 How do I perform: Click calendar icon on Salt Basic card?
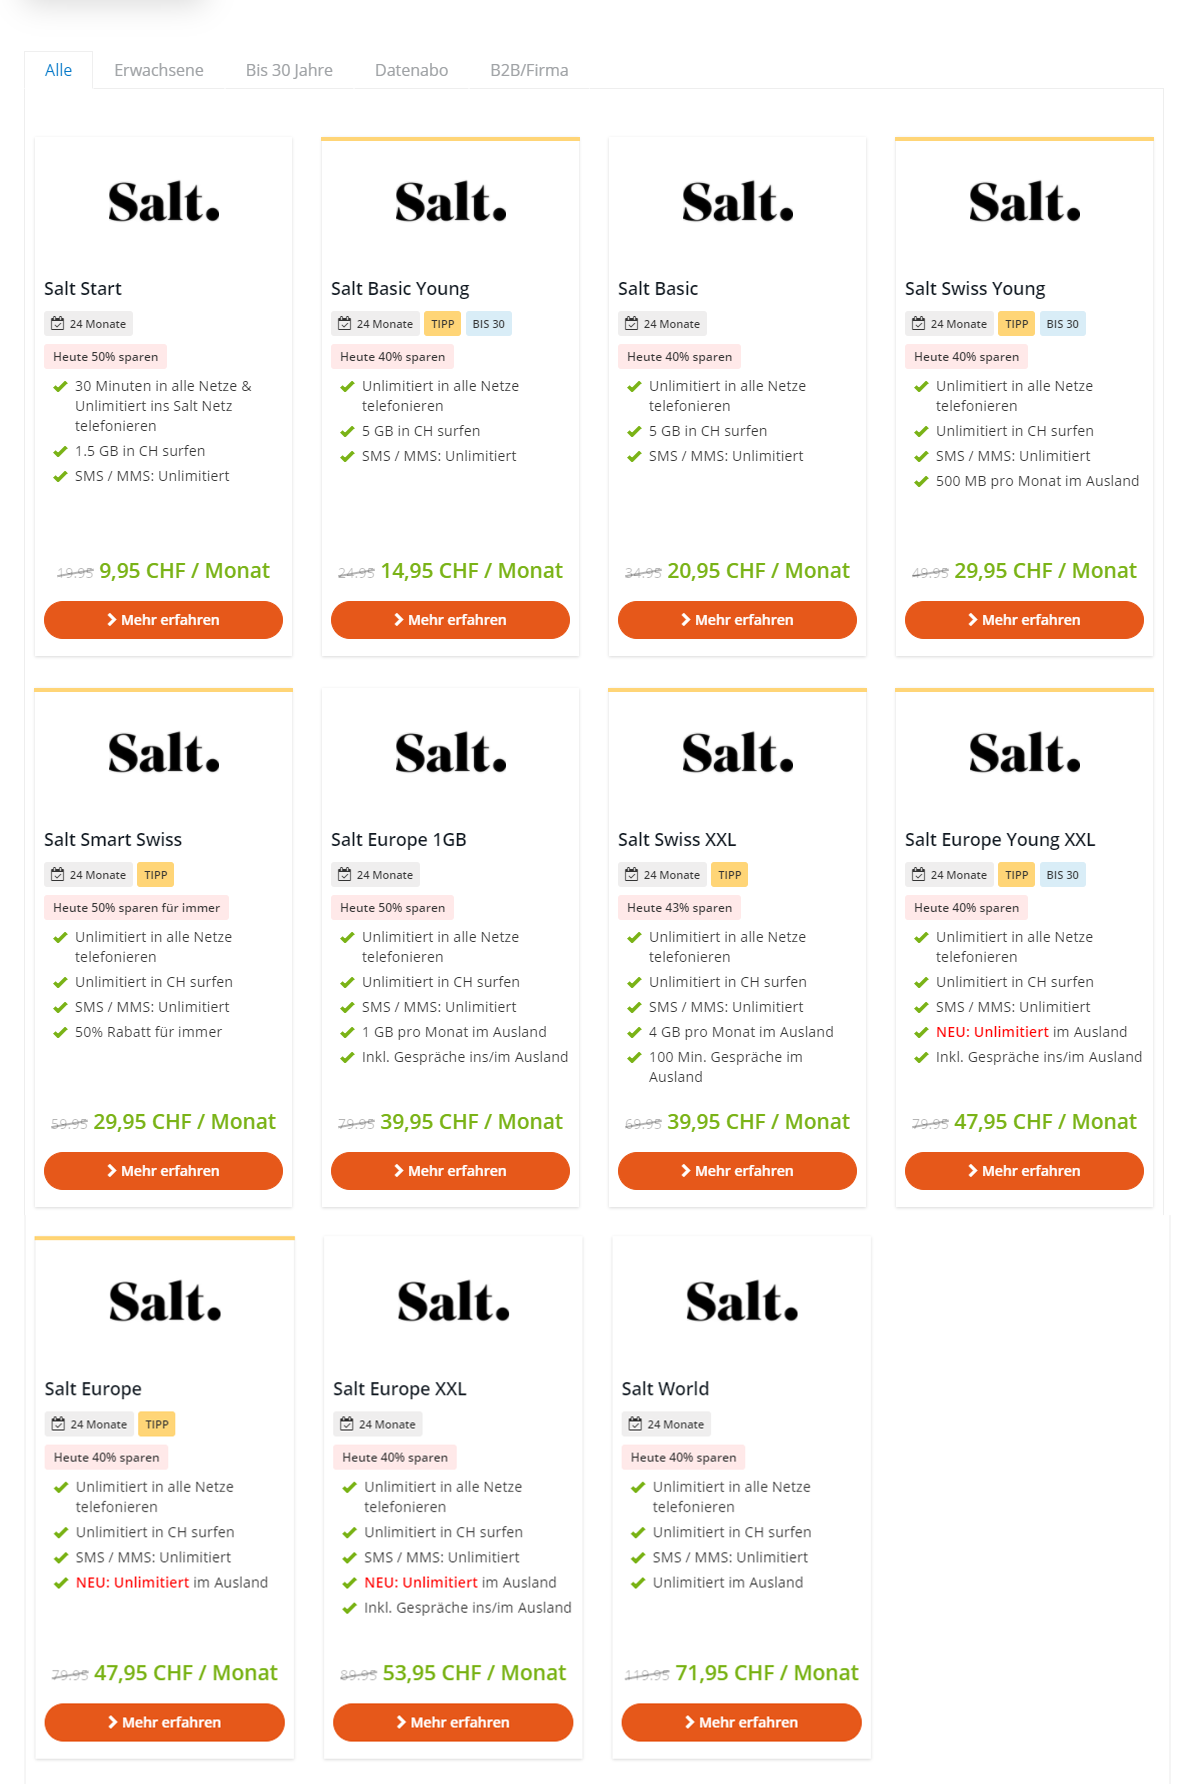point(631,324)
